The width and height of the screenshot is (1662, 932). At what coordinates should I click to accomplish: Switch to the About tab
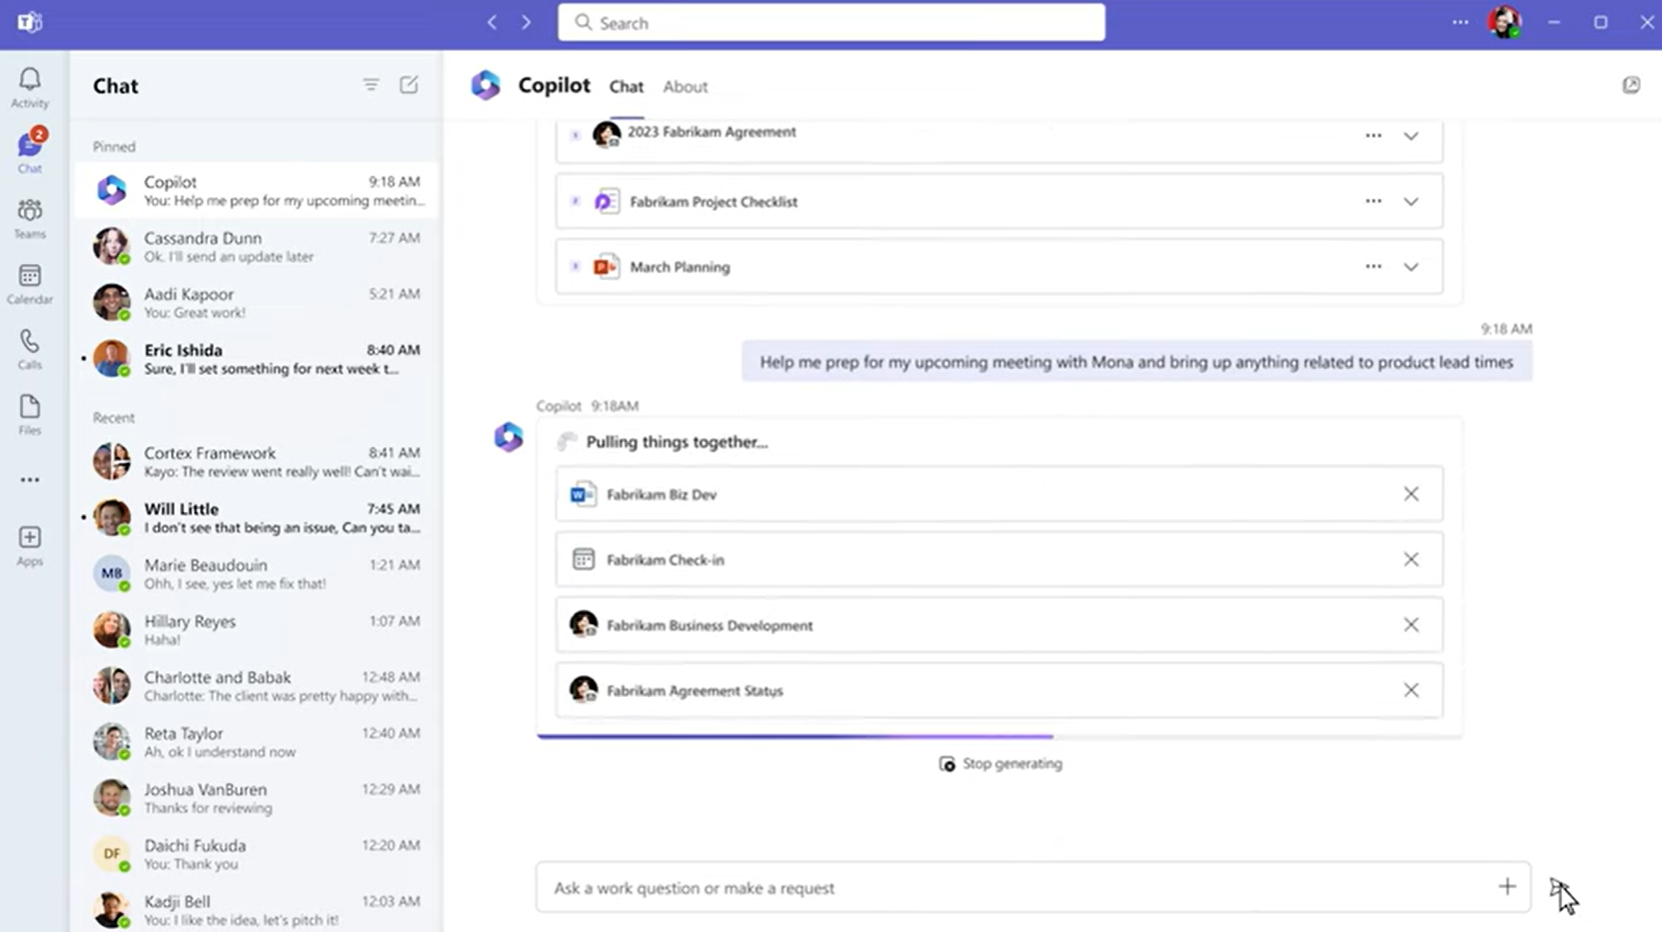[x=685, y=87]
